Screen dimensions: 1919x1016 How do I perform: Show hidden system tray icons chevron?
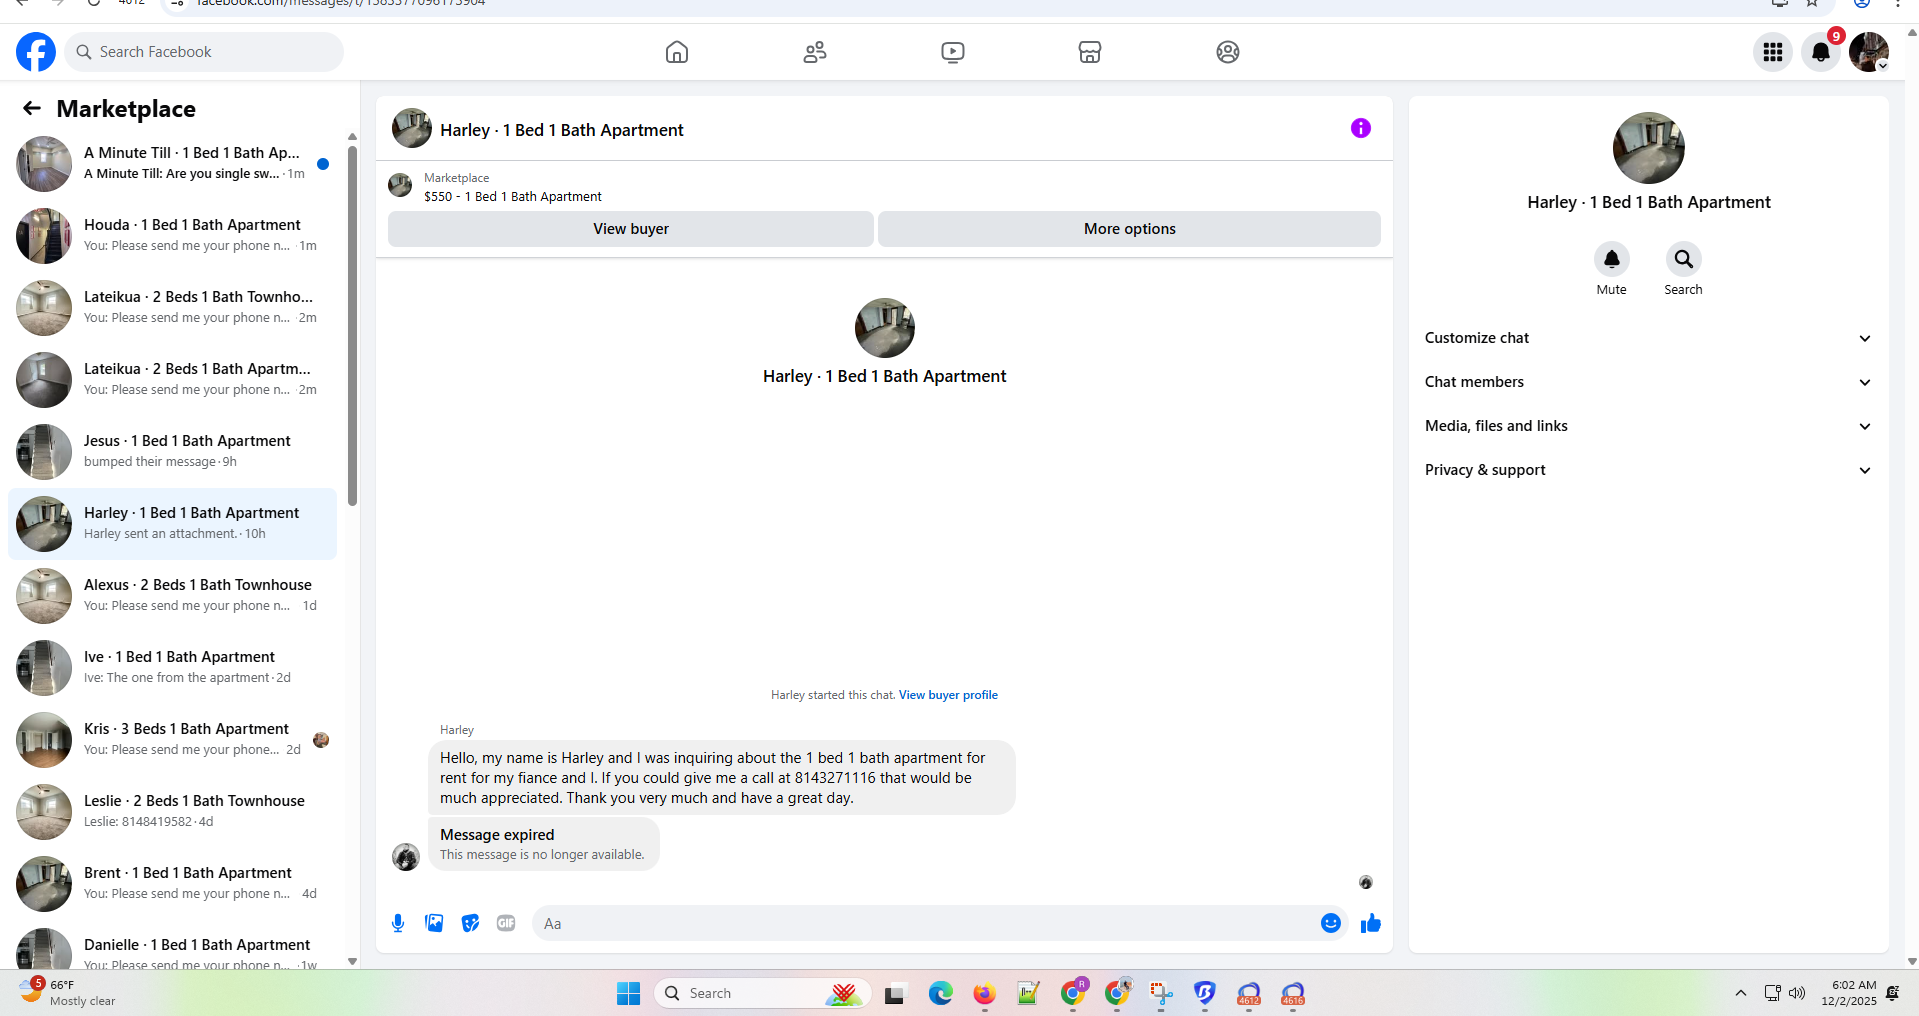(x=1741, y=993)
